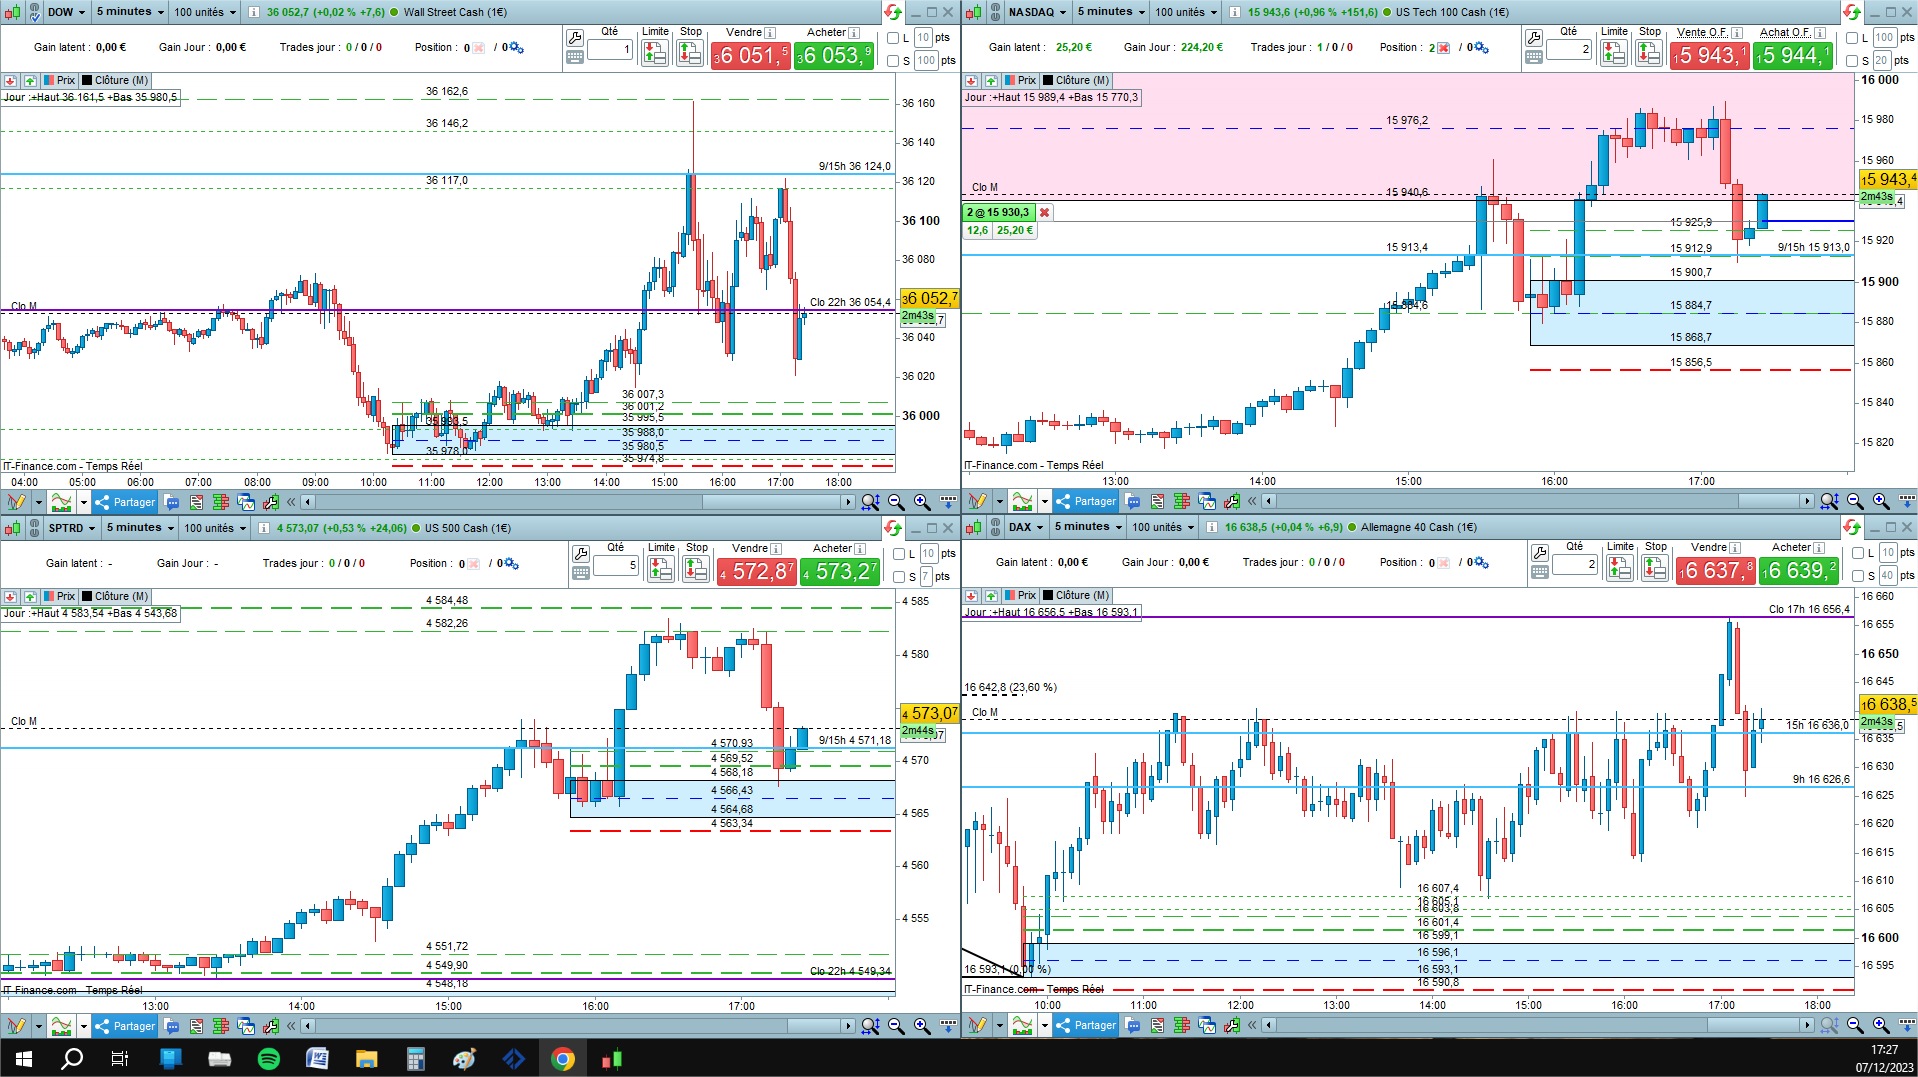Close the open NASDAQ position with red X
Screen dimensions: 1918x1077
[x=1044, y=212]
